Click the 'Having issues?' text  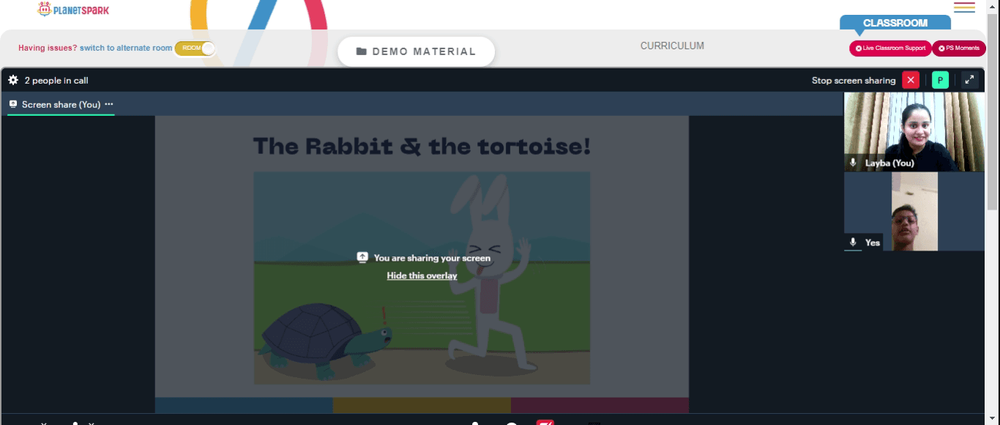(x=48, y=48)
